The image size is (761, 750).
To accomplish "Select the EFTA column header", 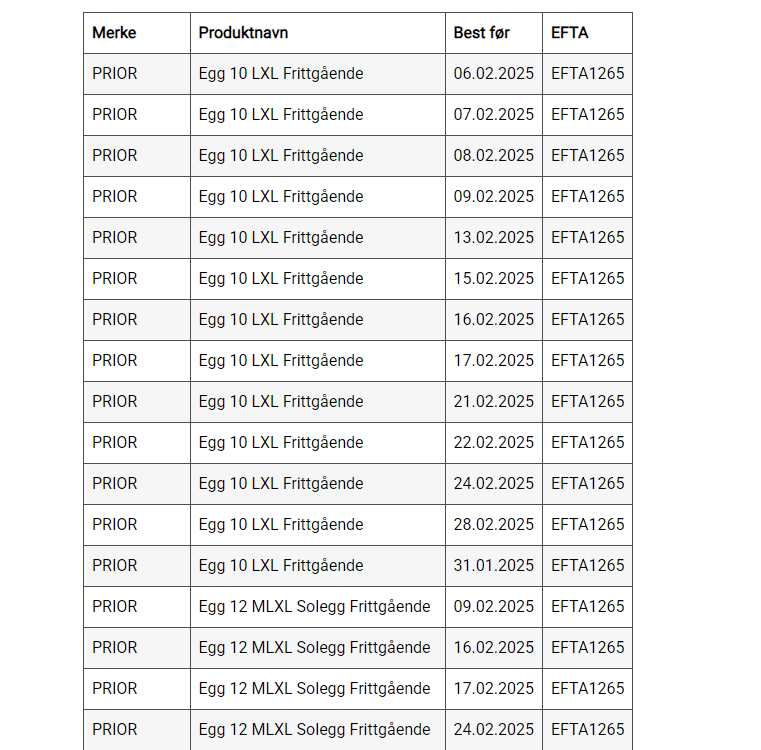I will [570, 33].
